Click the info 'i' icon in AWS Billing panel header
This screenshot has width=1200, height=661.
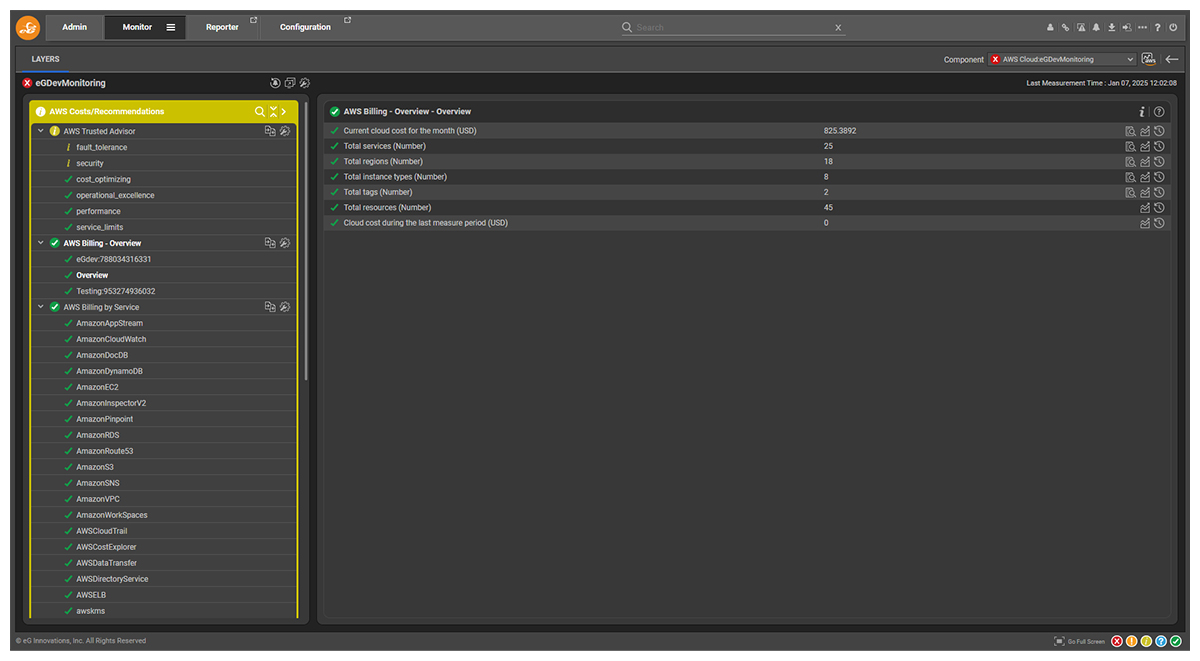pyautogui.click(x=1142, y=112)
